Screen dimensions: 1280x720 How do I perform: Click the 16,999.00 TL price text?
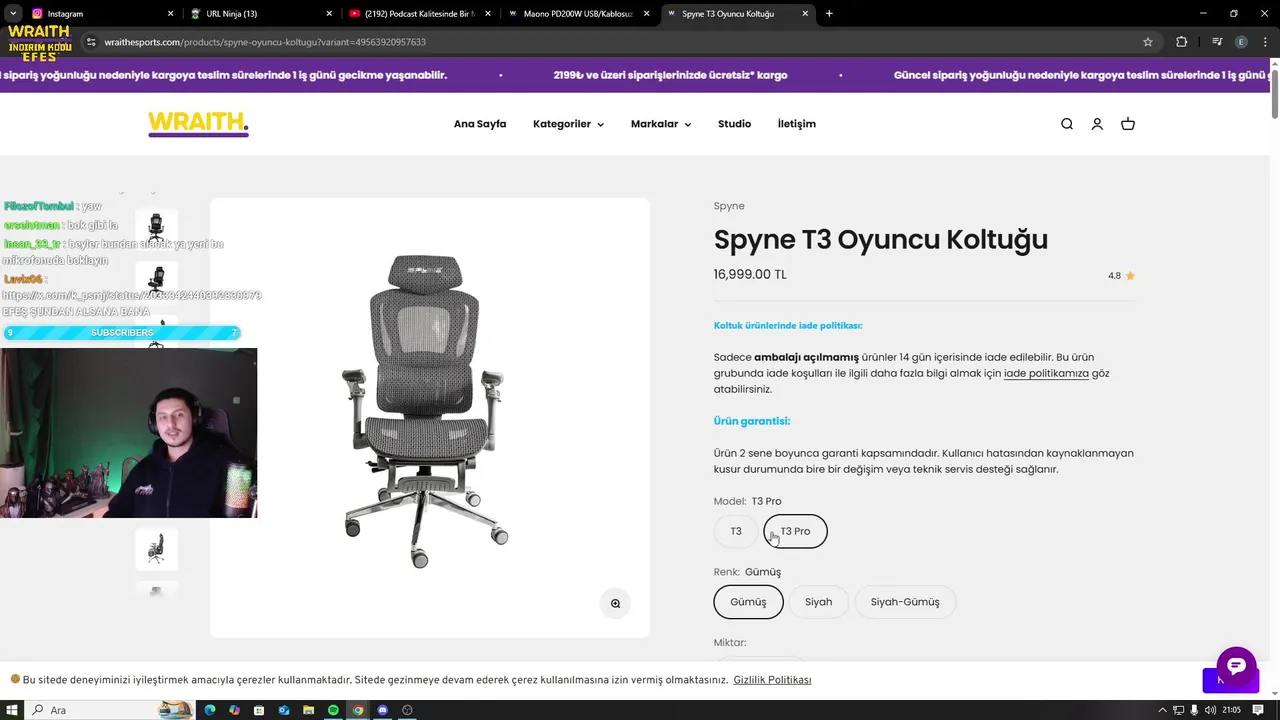[x=750, y=274]
